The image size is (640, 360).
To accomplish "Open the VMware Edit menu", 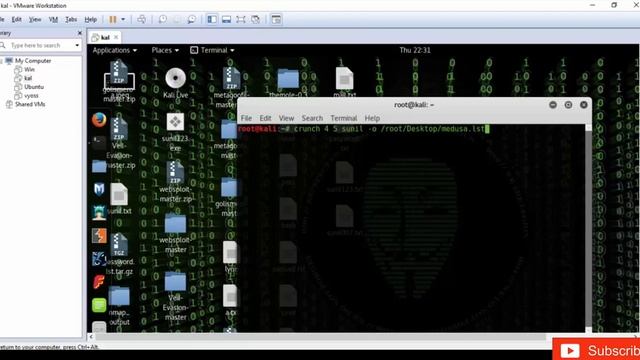I will 16,19.
